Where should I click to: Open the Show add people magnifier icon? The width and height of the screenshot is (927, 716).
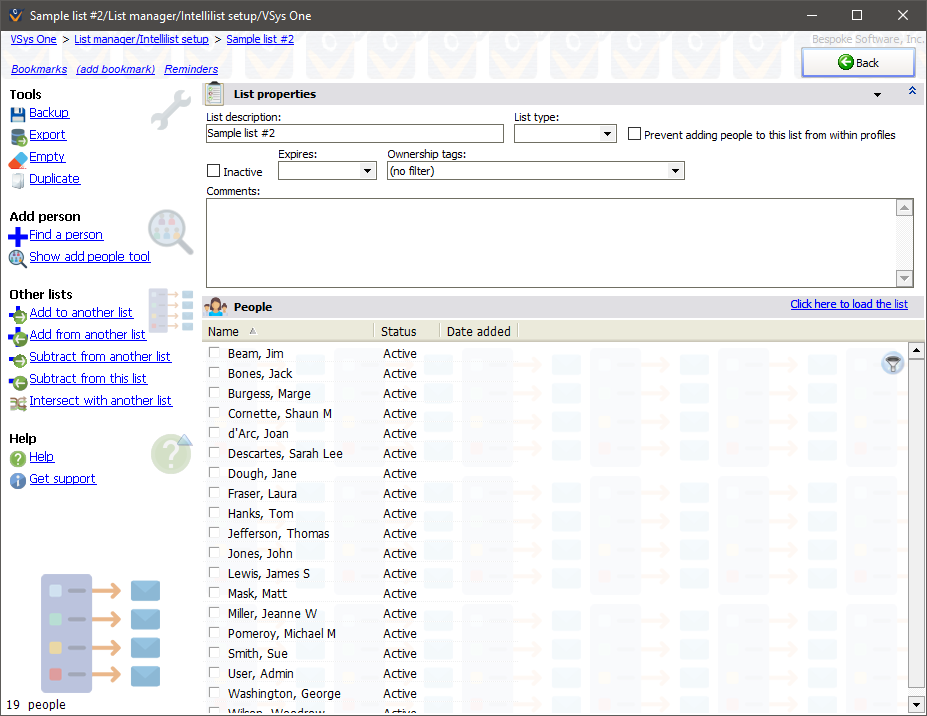[x=16, y=257]
